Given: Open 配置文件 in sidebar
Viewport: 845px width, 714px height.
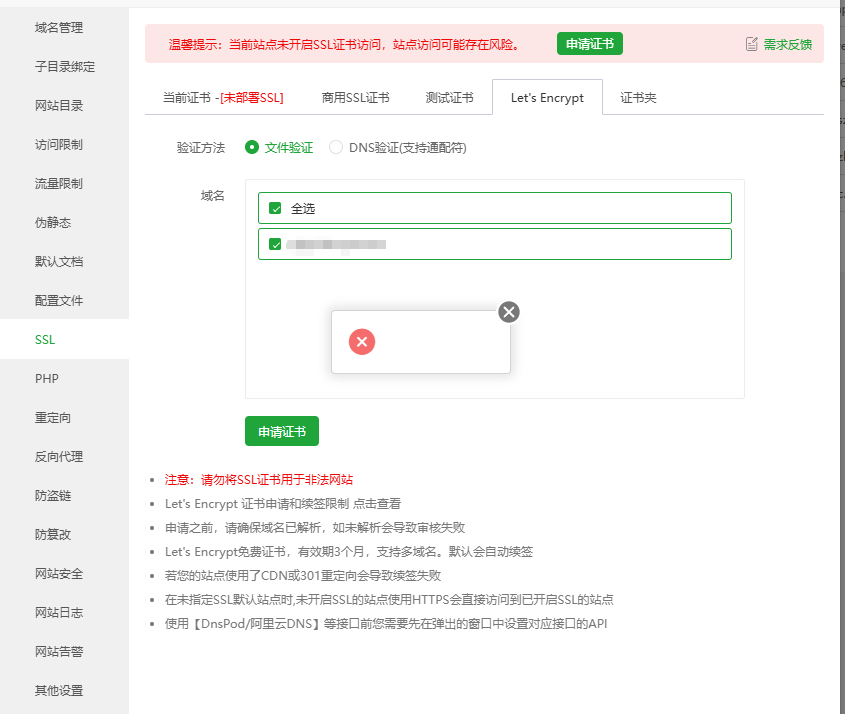Looking at the screenshot, I should (x=59, y=300).
